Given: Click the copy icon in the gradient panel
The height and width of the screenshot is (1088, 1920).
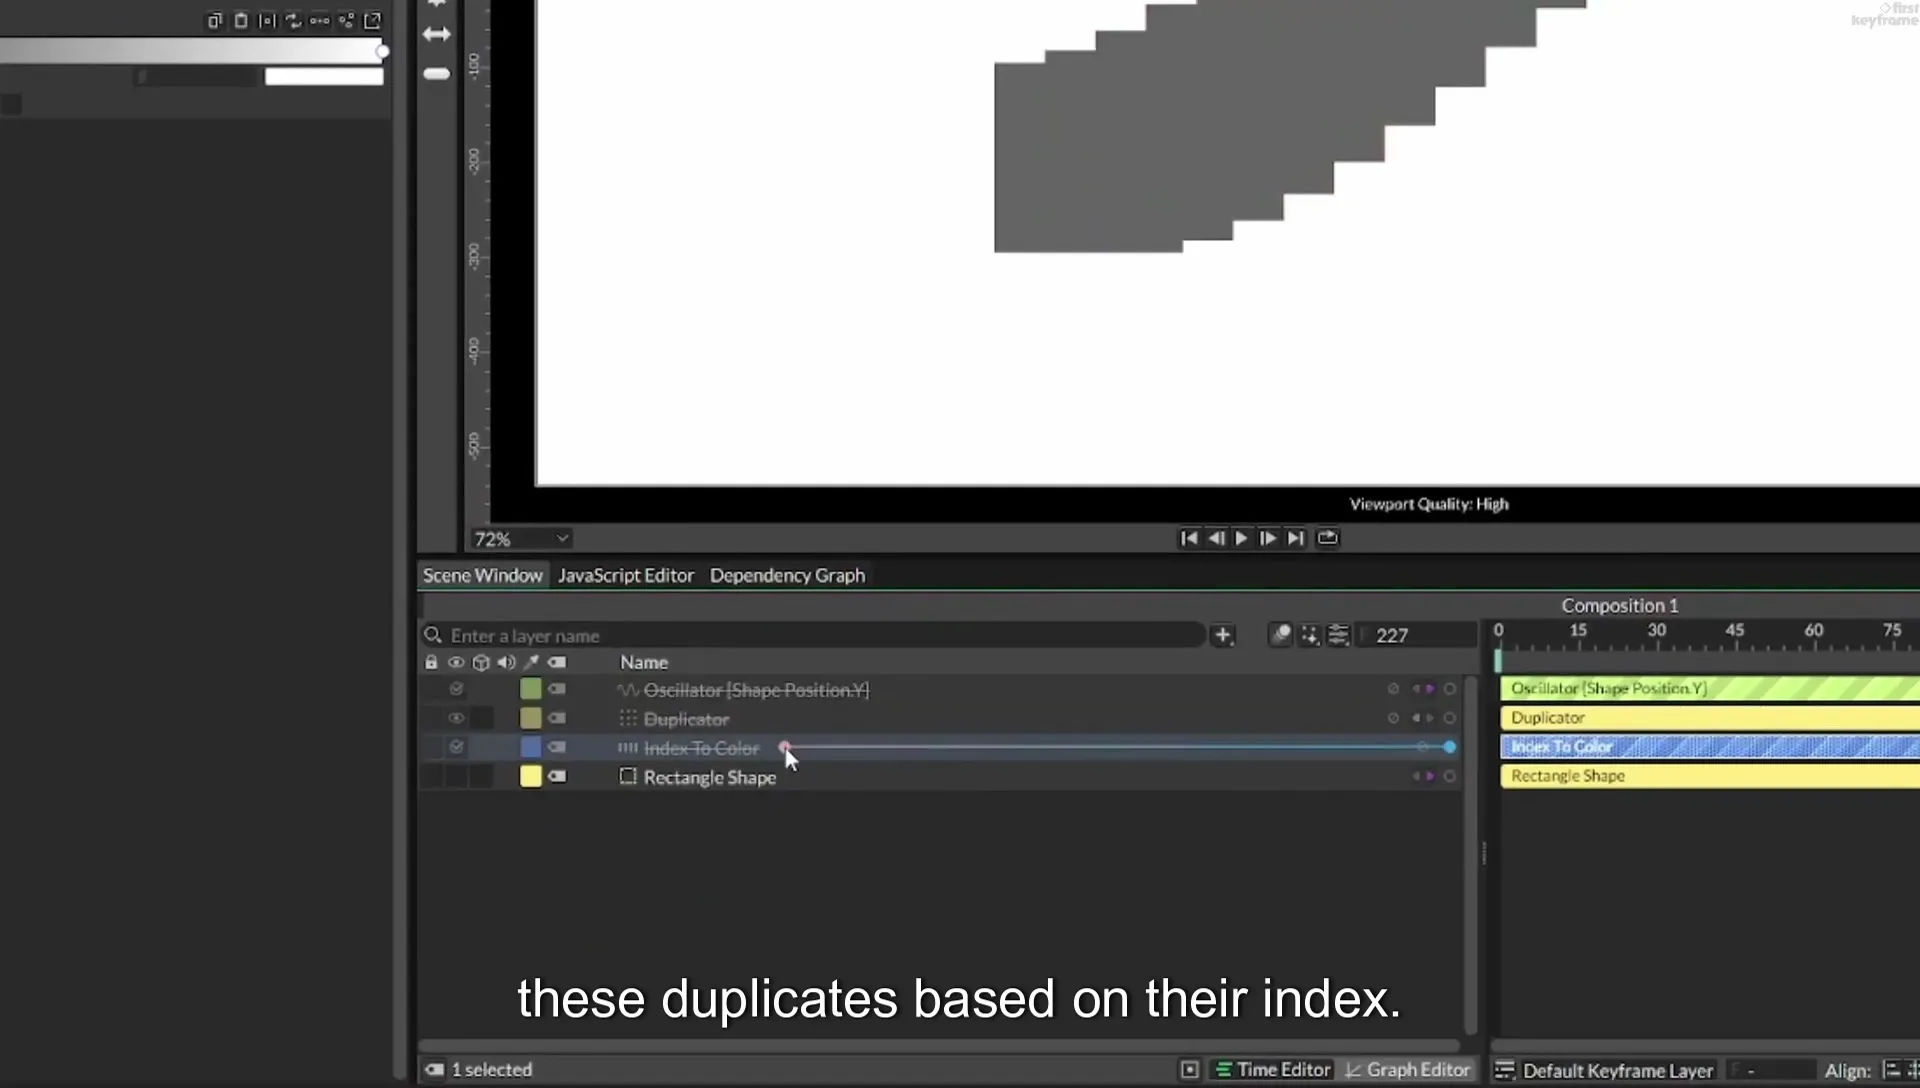Looking at the screenshot, I should [x=214, y=20].
